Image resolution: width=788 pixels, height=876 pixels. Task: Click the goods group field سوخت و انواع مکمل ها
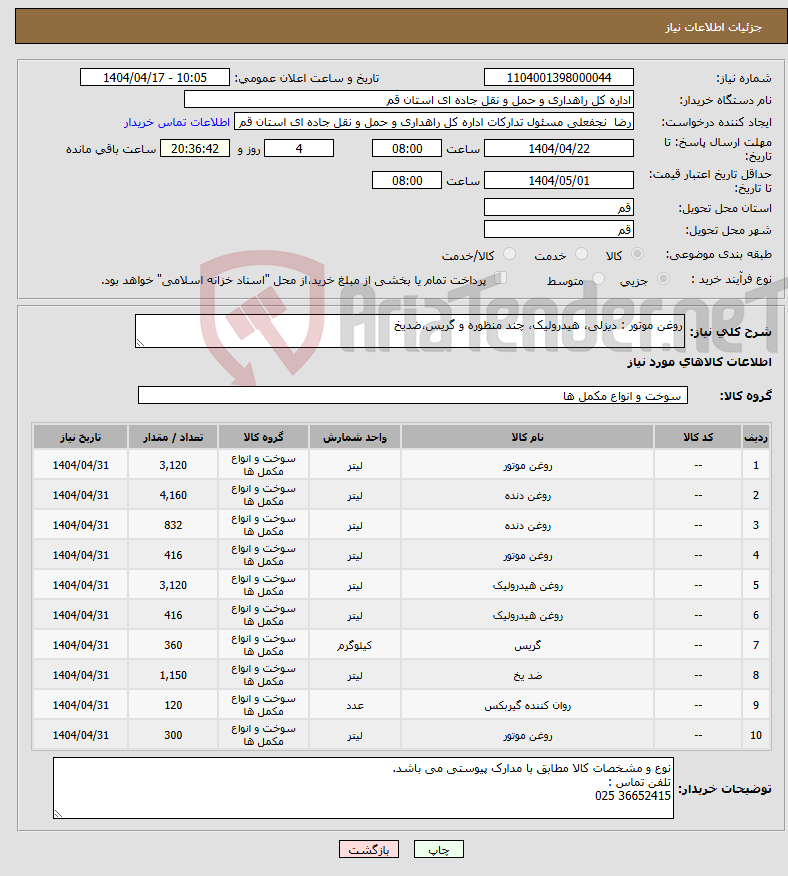click(413, 396)
